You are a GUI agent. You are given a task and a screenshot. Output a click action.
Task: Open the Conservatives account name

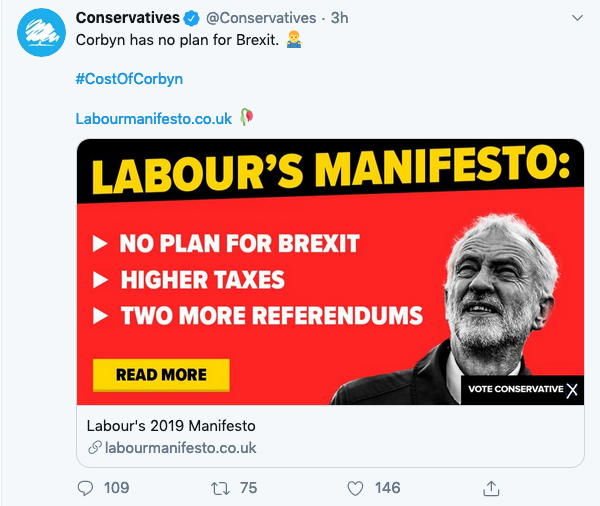click(128, 18)
